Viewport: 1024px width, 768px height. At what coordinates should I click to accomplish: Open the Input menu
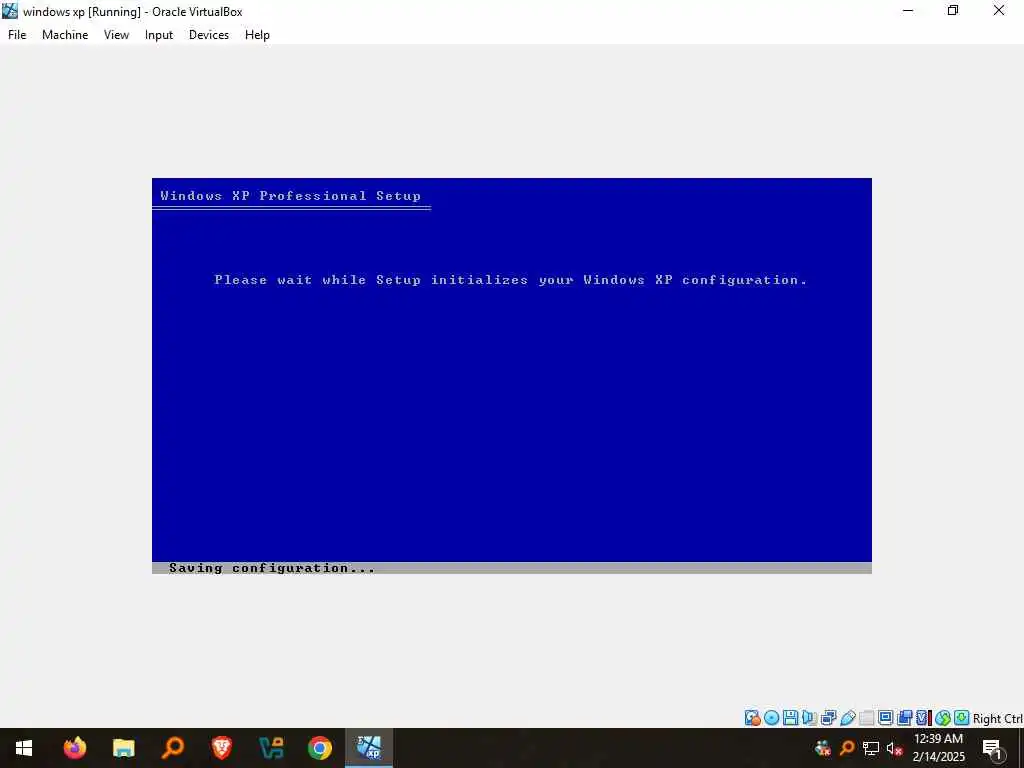coord(159,35)
